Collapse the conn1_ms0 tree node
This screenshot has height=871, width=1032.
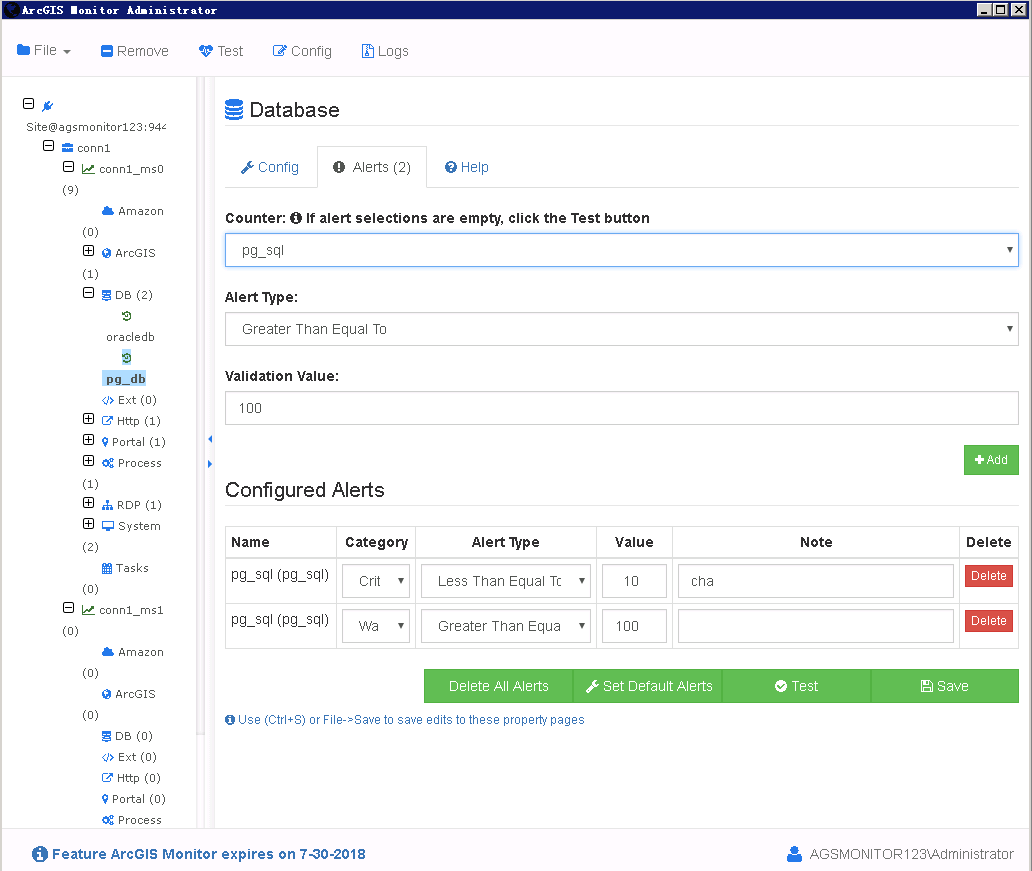[68, 167]
